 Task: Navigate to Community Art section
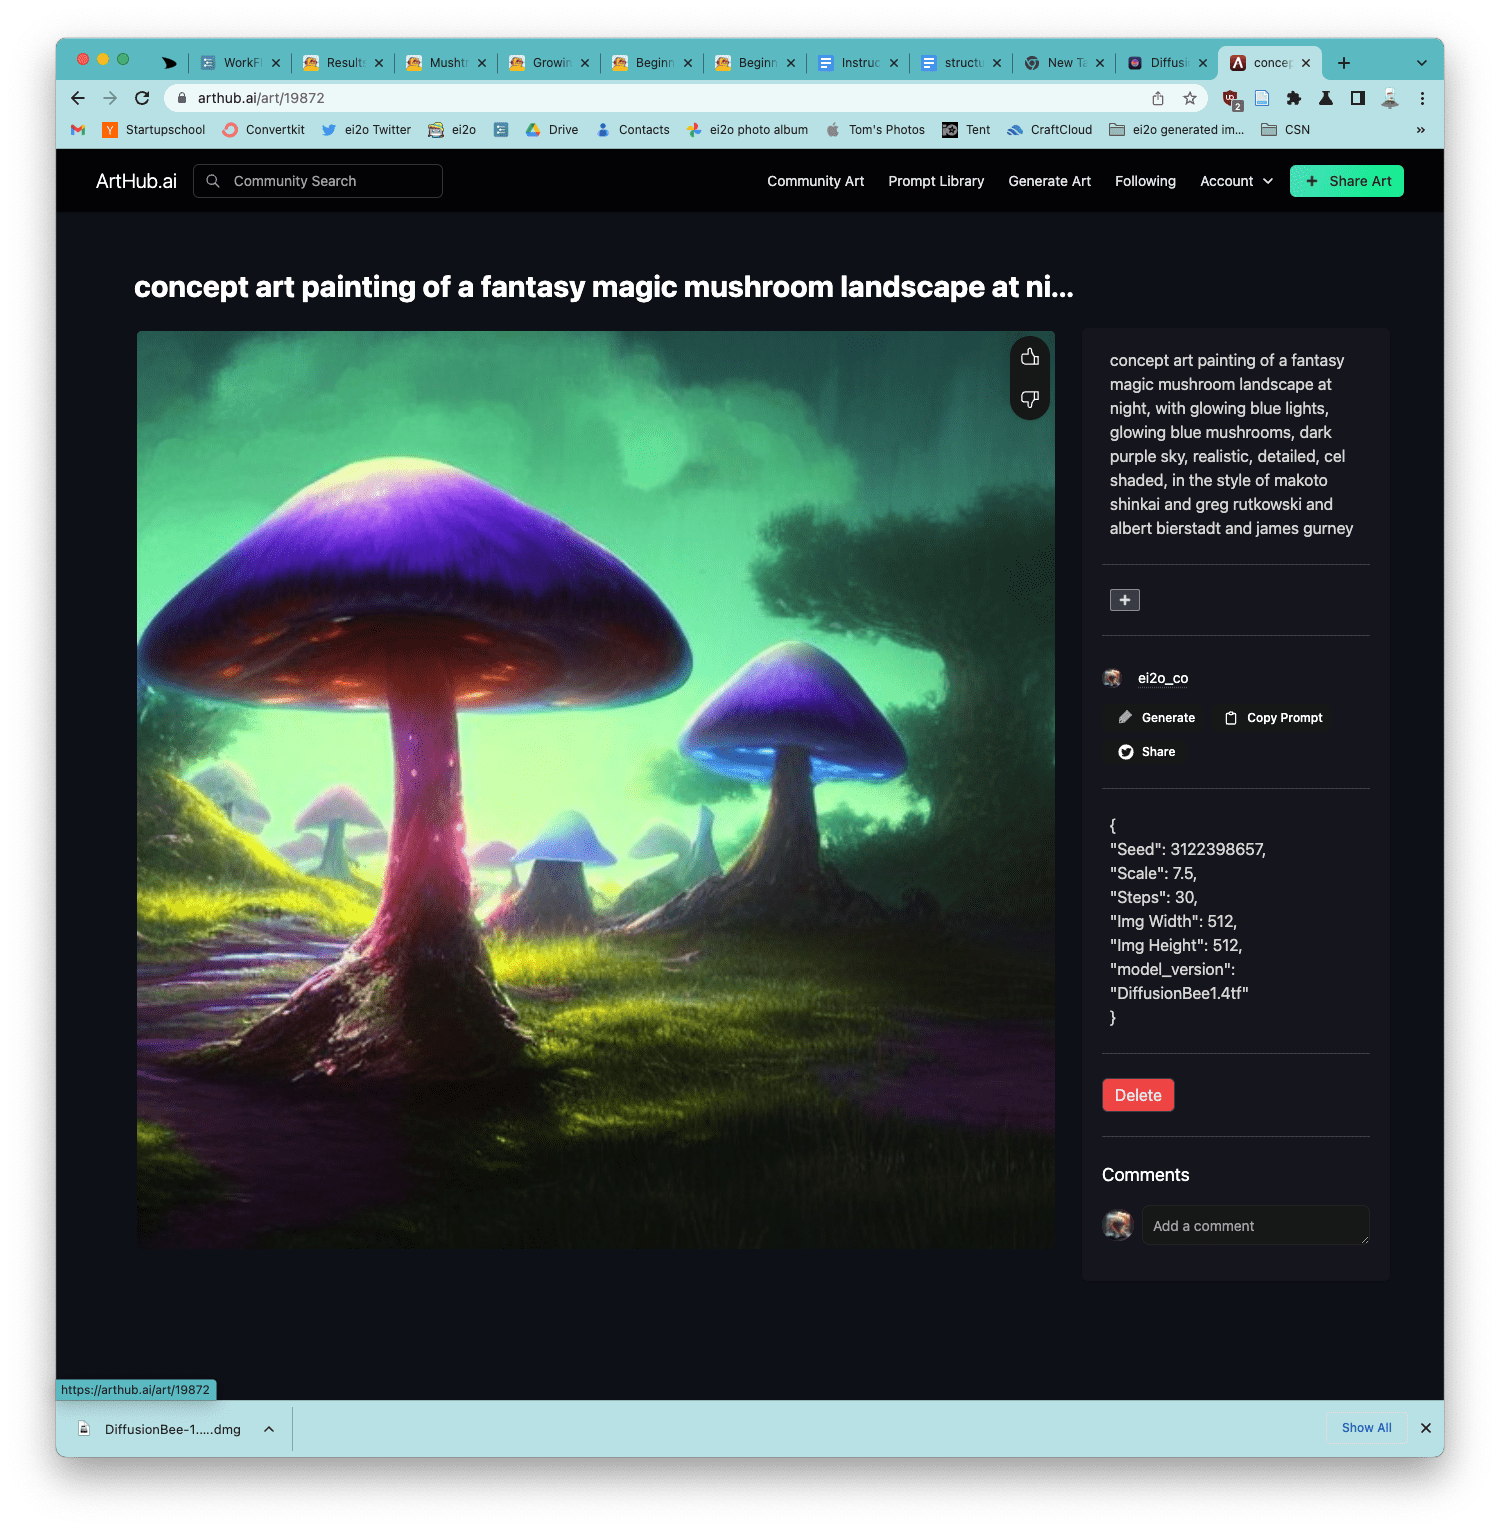[x=815, y=181]
